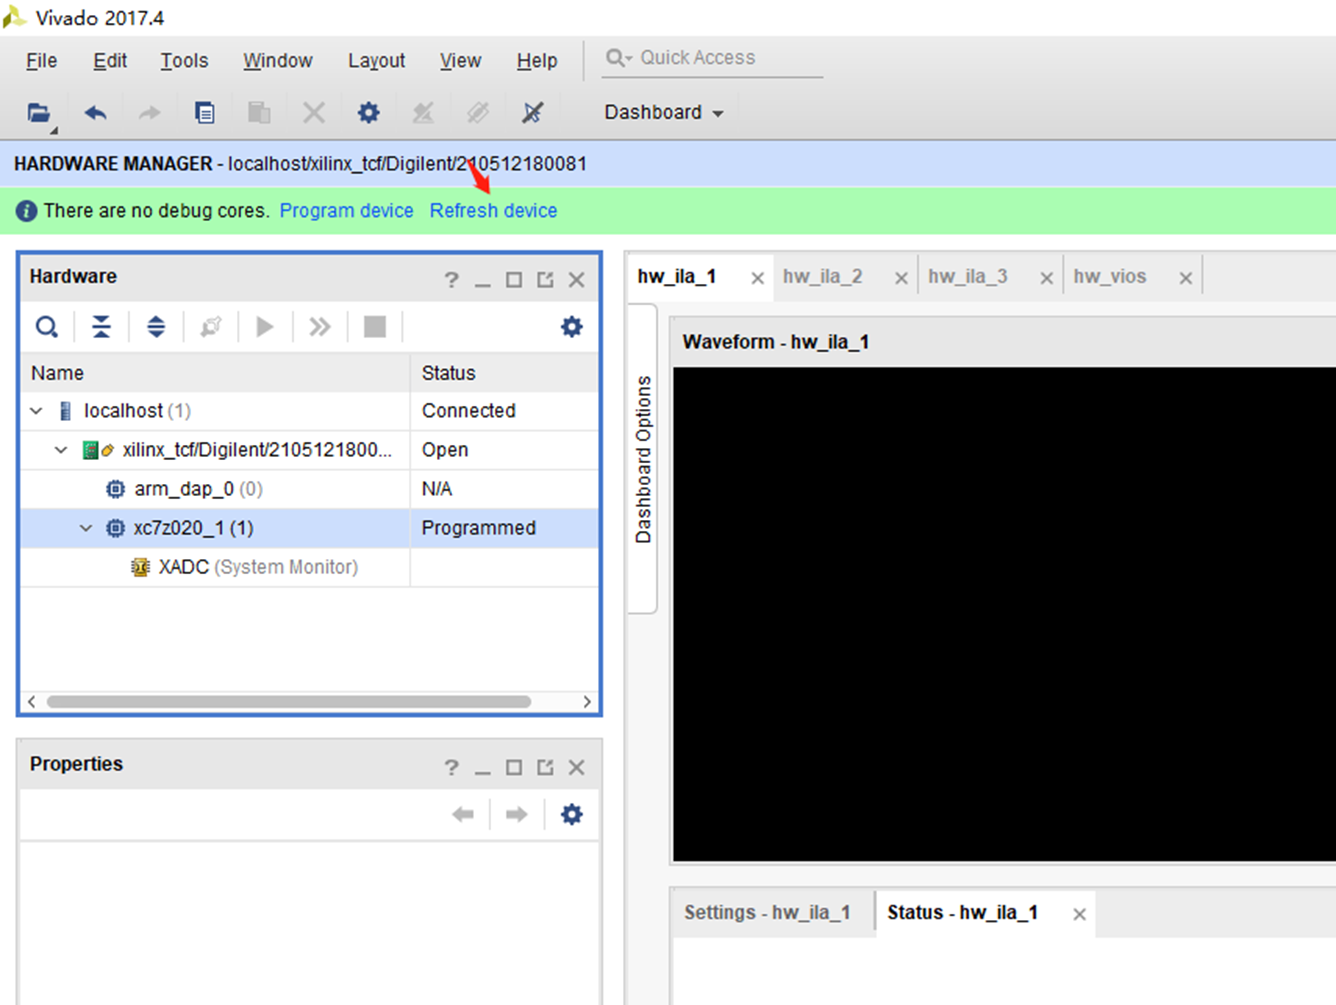The width and height of the screenshot is (1336, 1005).
Task: Select the hw_ila_1 tab
Action: (677, 277)
